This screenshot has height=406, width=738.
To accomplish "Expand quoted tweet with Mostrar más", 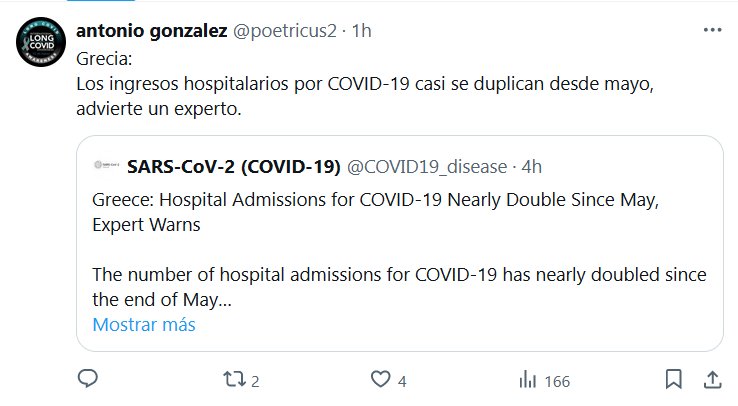I will point(144,325).
